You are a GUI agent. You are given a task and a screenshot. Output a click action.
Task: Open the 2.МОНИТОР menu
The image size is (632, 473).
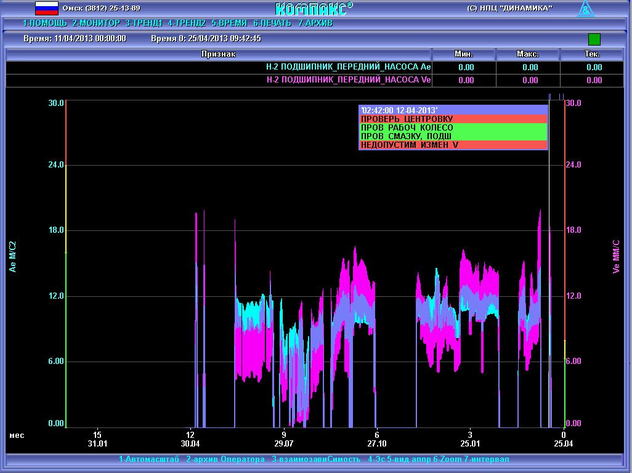click(x=97, y=21)
